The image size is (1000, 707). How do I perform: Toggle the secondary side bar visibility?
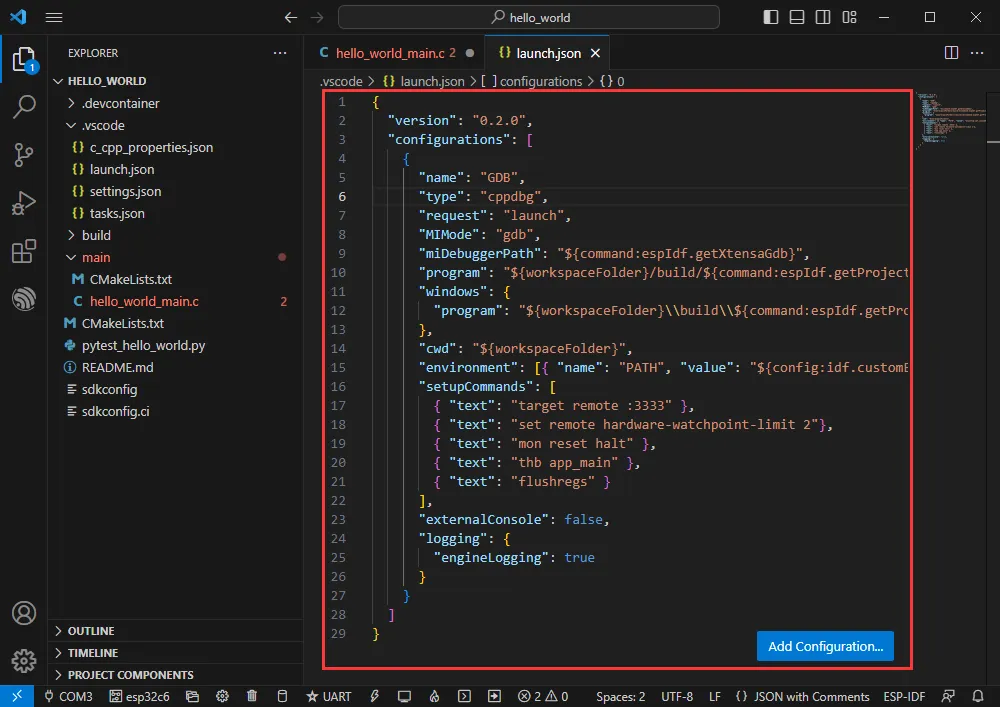(x=822, y=17)
